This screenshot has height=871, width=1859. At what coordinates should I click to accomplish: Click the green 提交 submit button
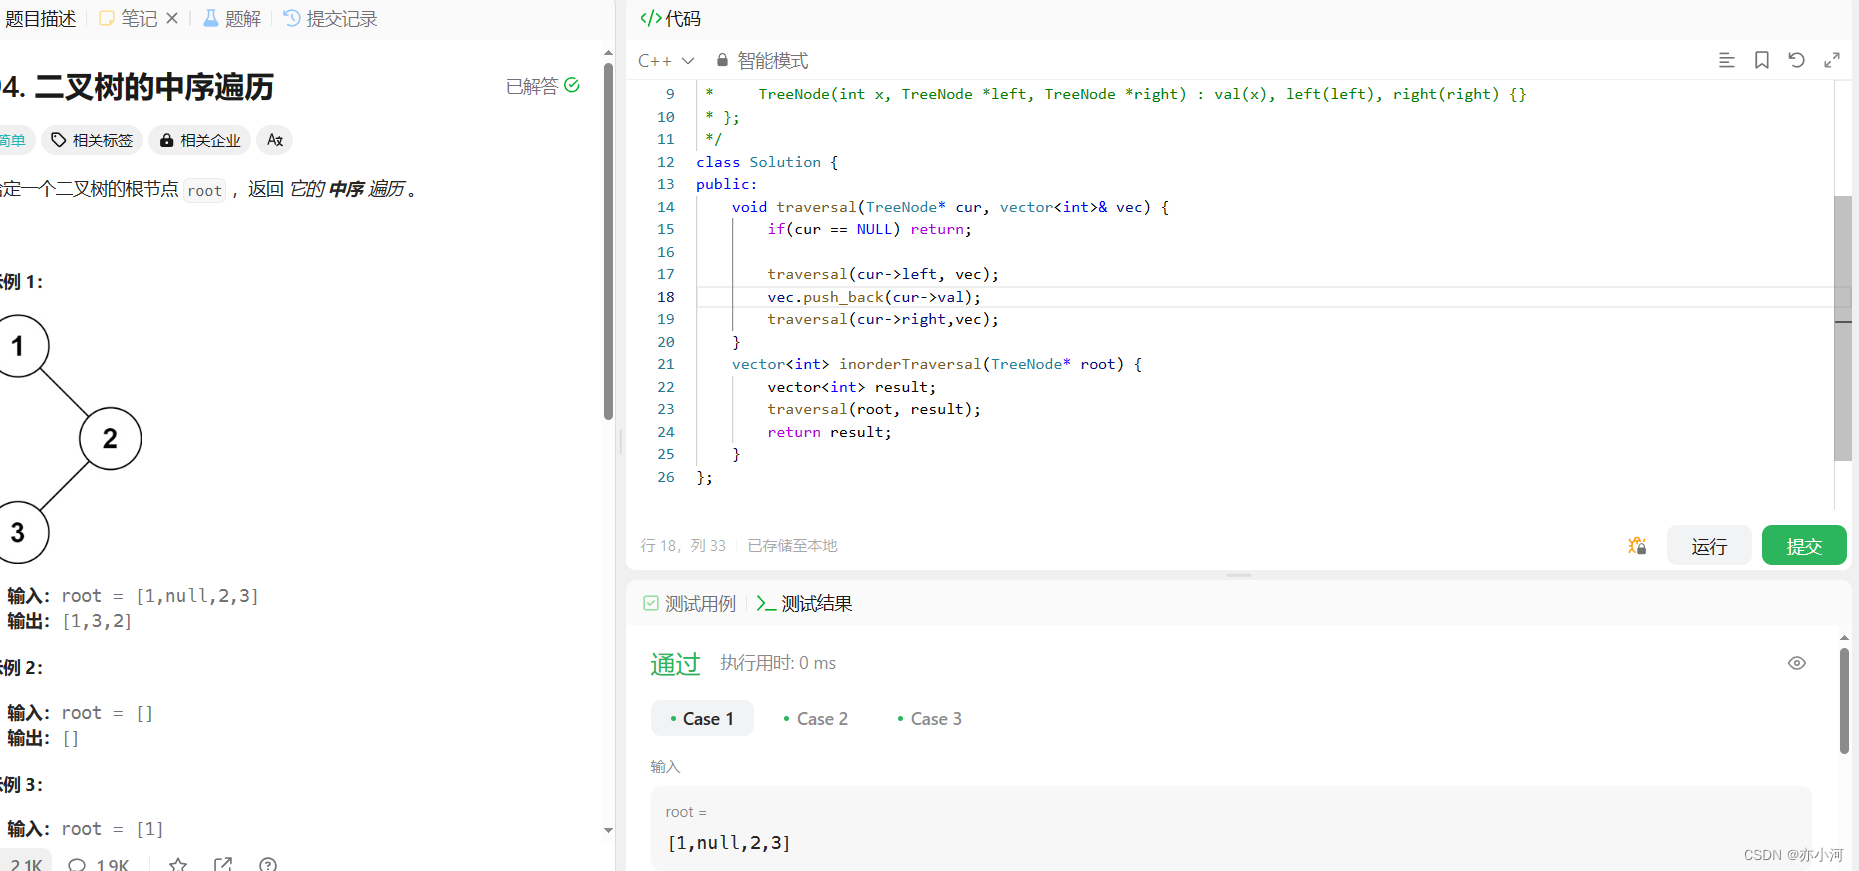pos(1804,546)
